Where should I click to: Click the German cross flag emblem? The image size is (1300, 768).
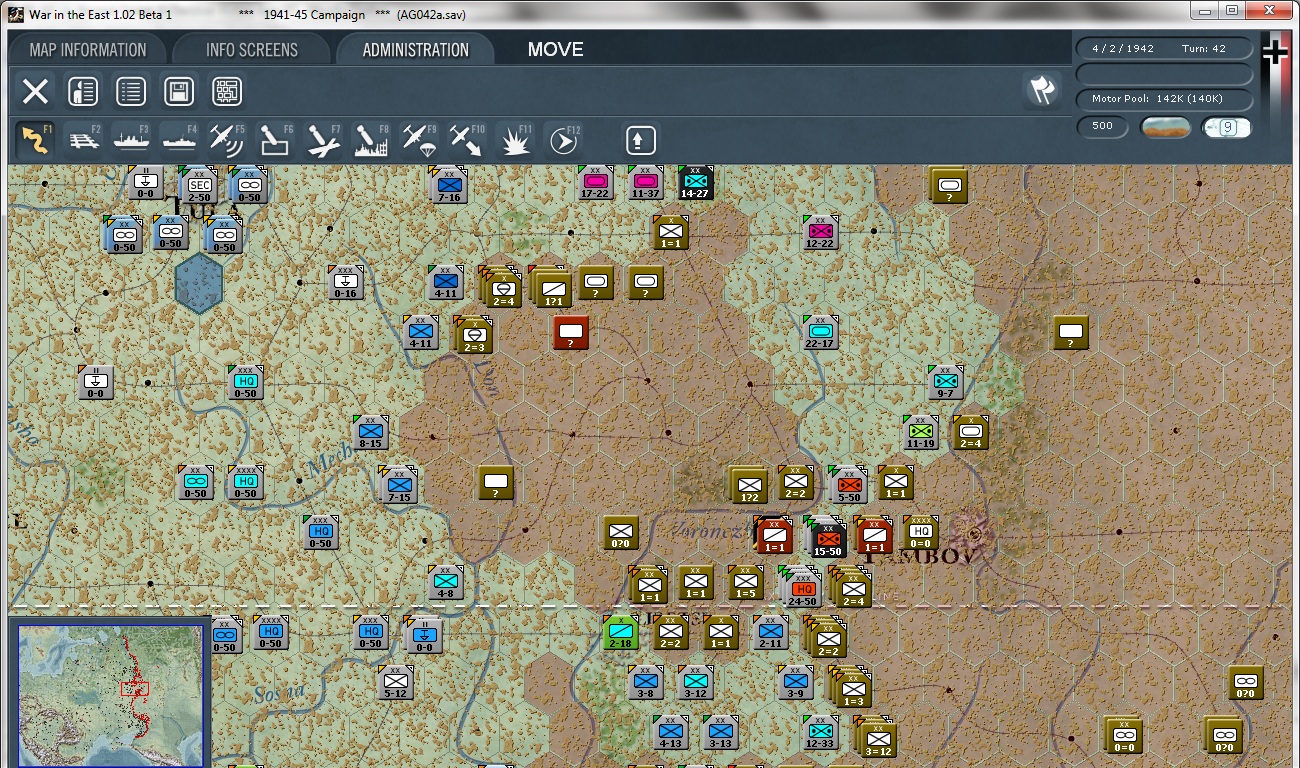[x=1275, y=51]
